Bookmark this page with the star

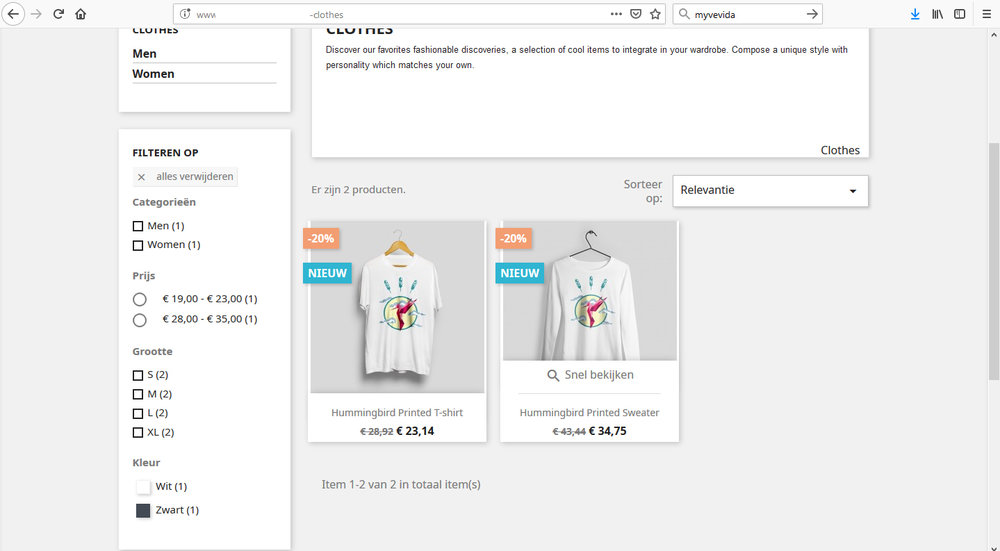pyautogui.click(x=655, y=14)
